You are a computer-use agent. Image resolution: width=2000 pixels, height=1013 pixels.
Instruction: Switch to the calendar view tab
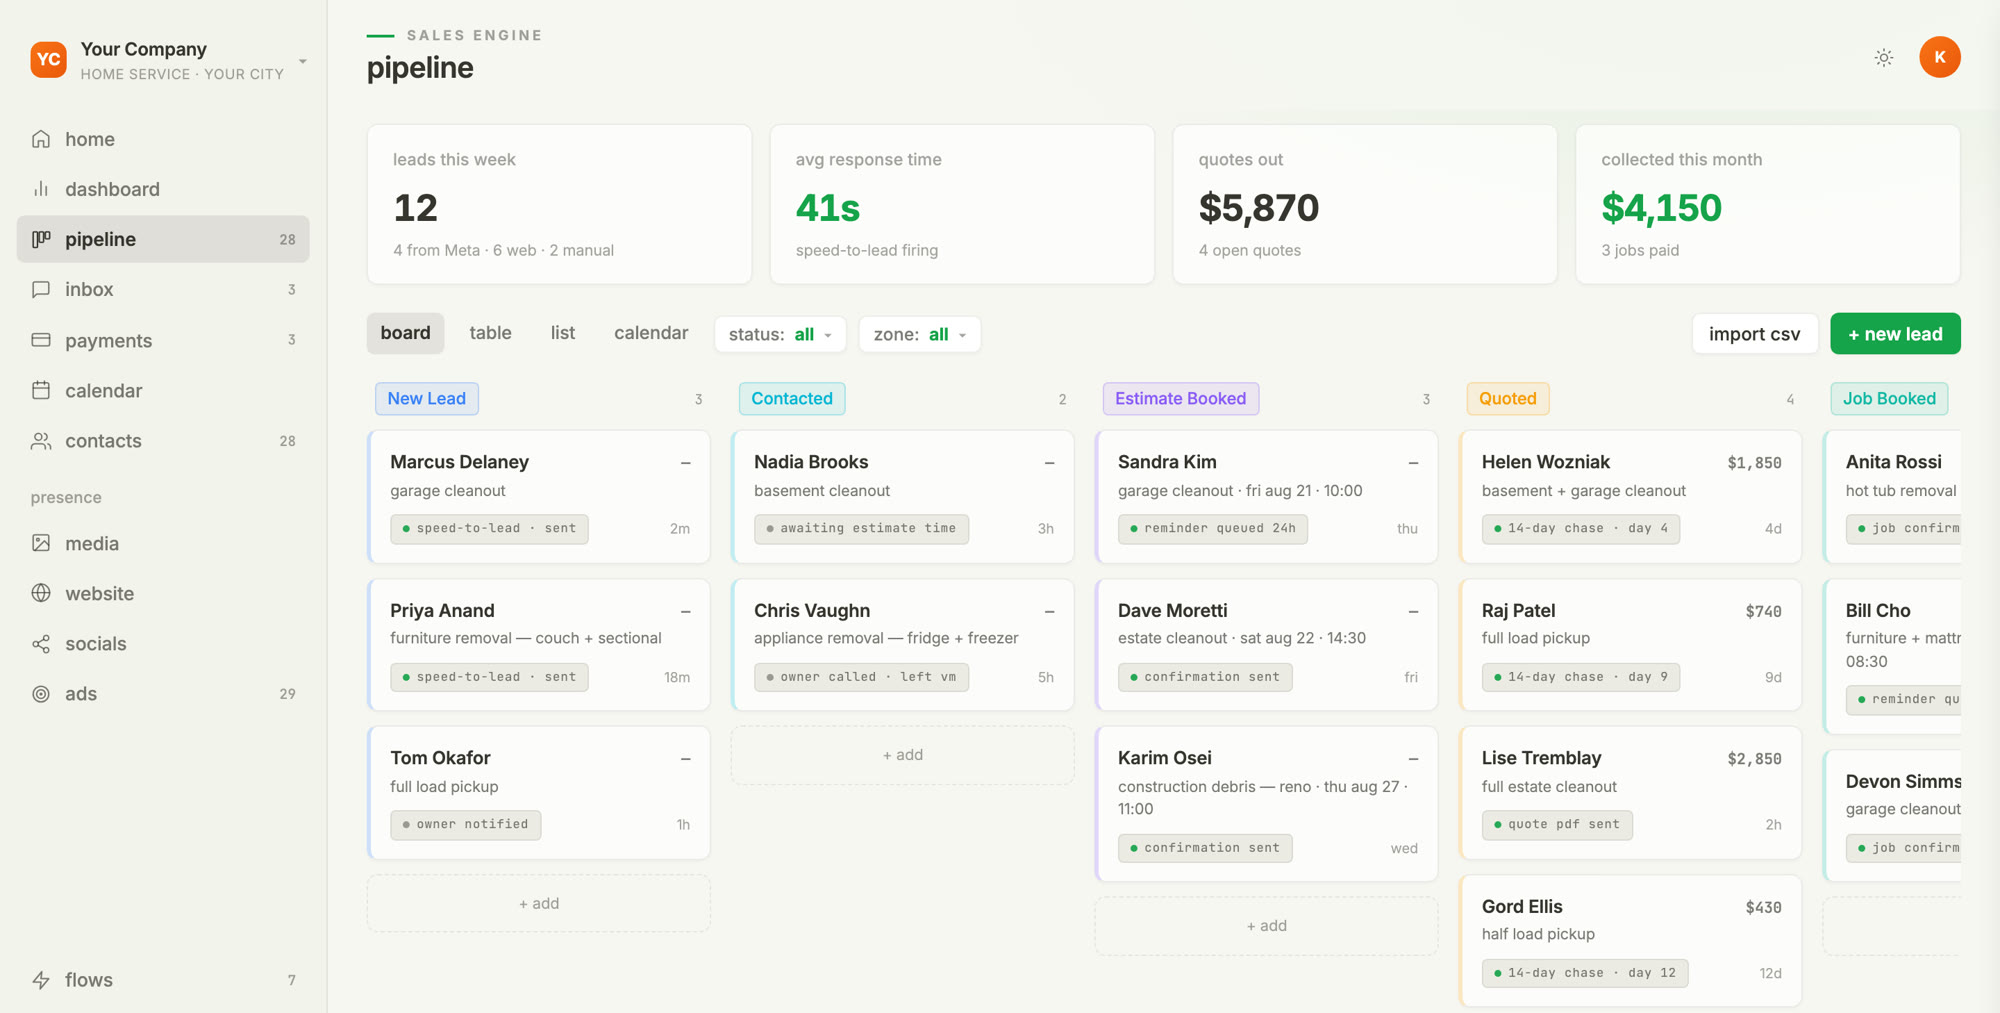click(651, 333)
